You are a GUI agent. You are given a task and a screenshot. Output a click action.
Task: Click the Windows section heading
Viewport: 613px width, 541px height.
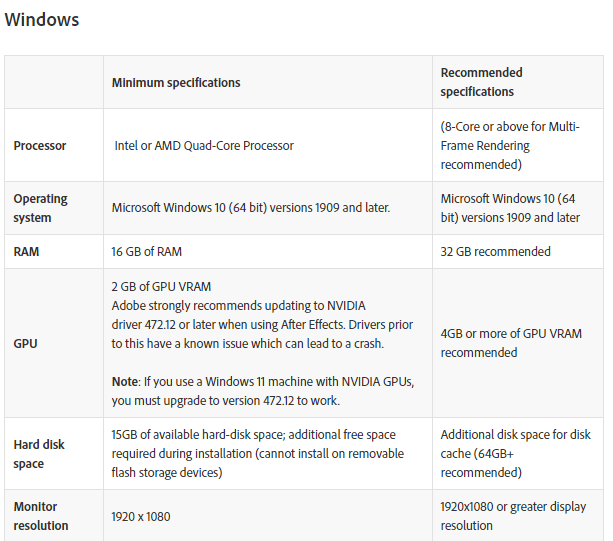42,20
